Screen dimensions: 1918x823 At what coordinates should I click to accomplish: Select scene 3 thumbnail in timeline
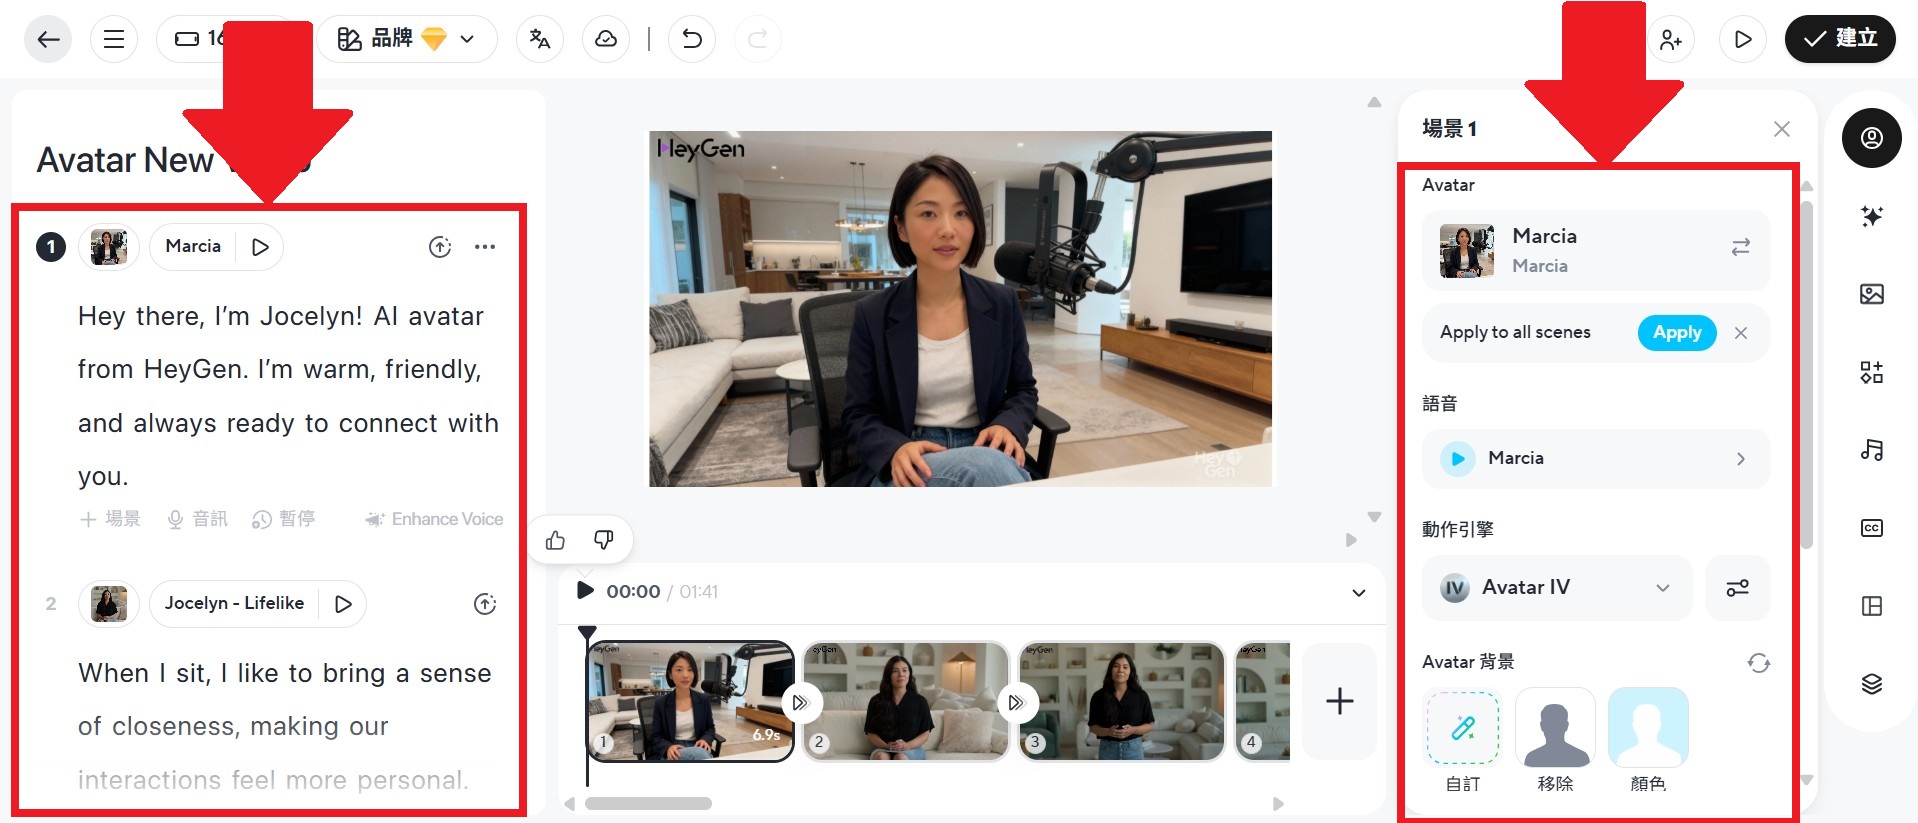(1122, 701)
